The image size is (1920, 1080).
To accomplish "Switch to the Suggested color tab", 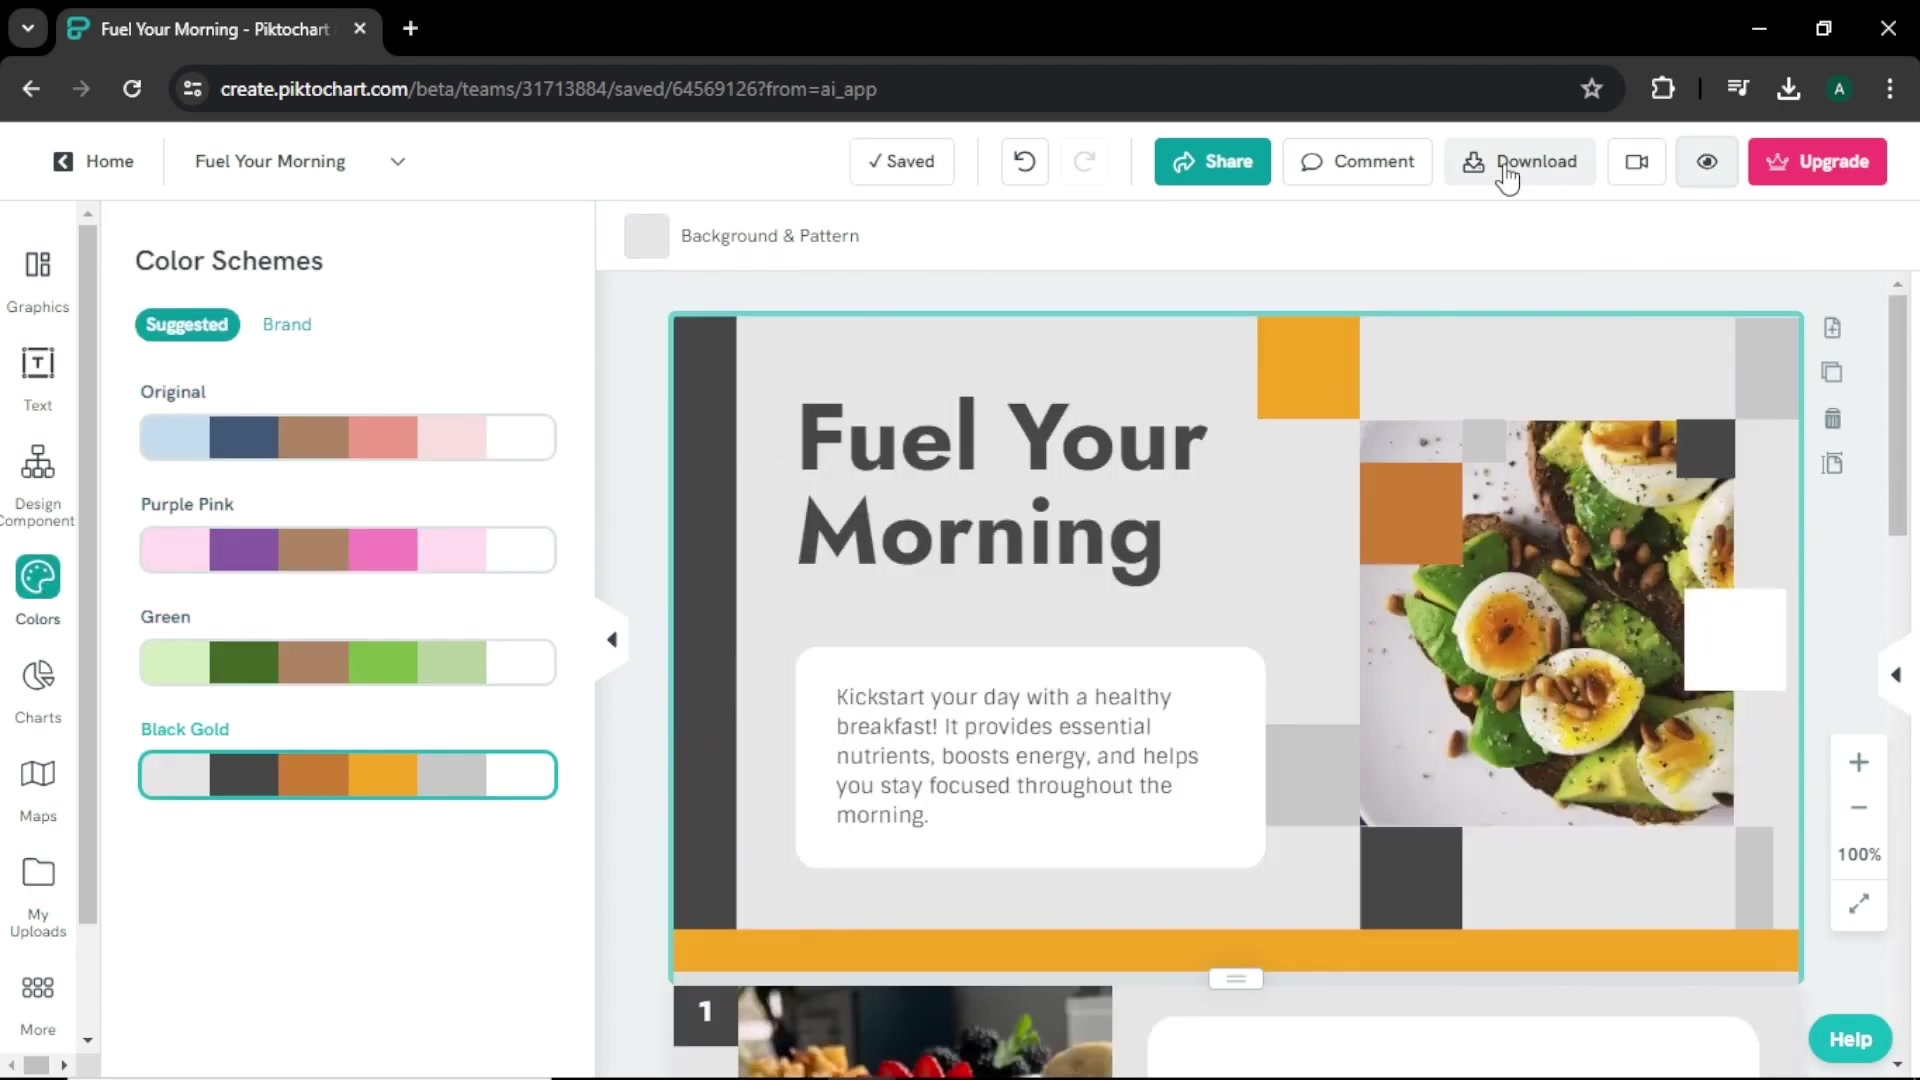I will pyautogui.click(x=187, y=324).
